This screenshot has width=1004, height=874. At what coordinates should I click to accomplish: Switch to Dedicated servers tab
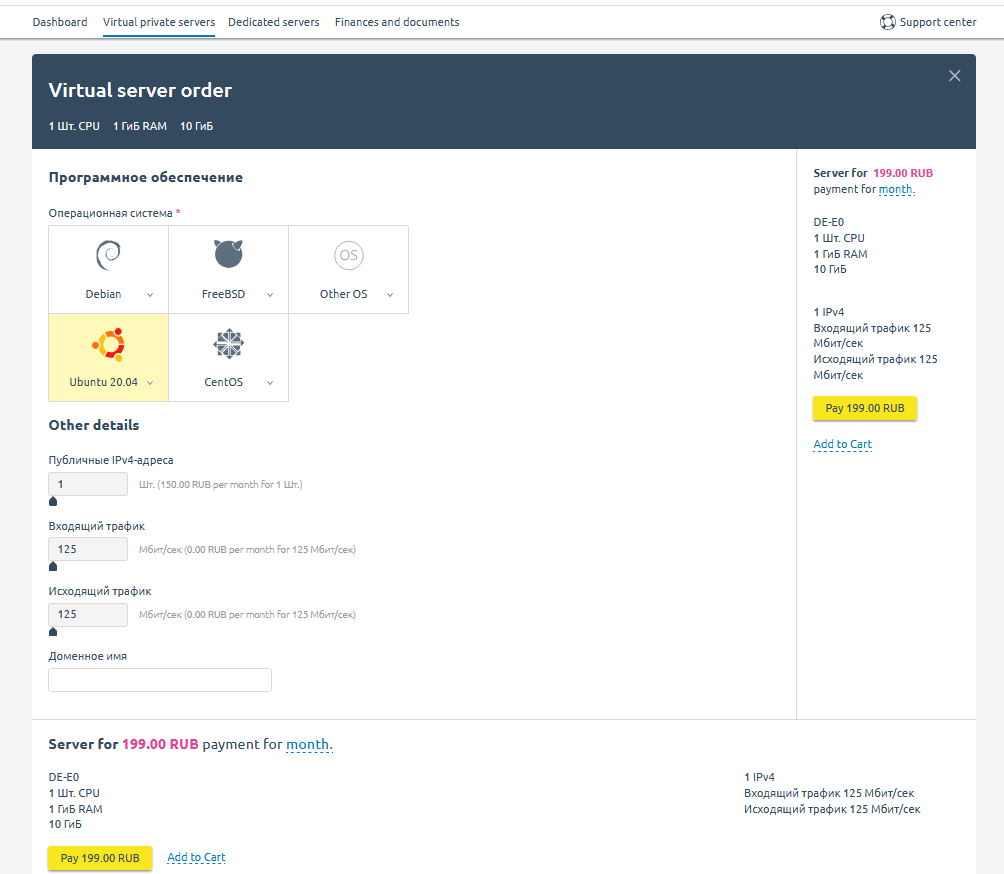(x=274, y=22)
